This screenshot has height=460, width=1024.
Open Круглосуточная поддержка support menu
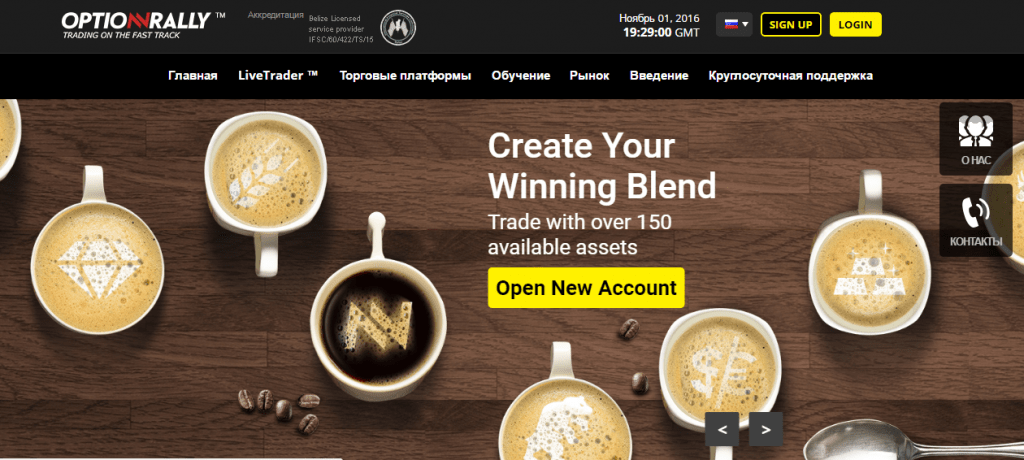pyautogui.click(x=790, y=76)
